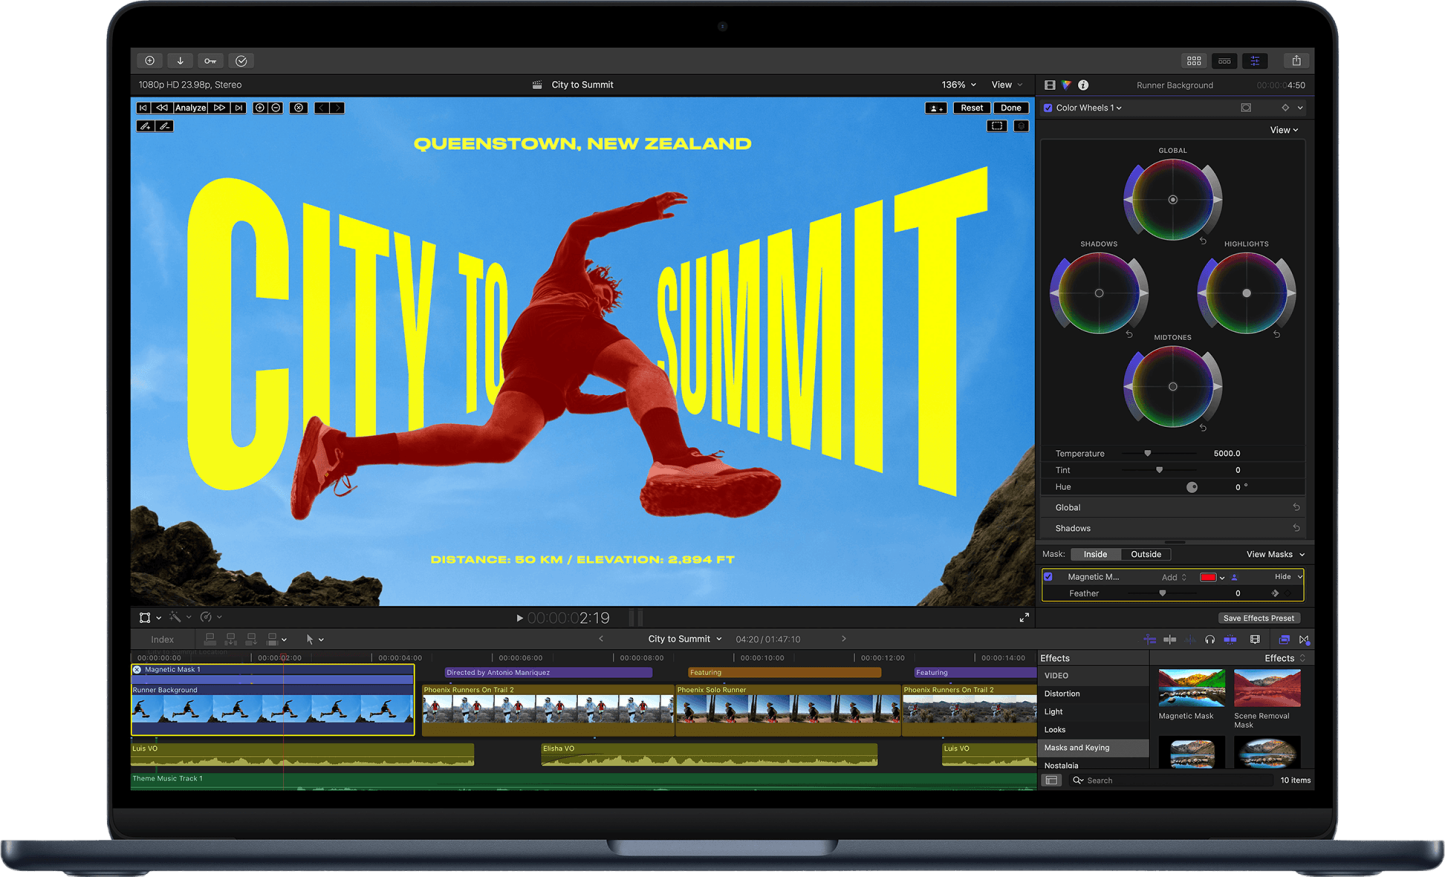The height and width of the screenshot is (877, 1445).
Task: Click the Share export icon
Action: coord(1296,61)
